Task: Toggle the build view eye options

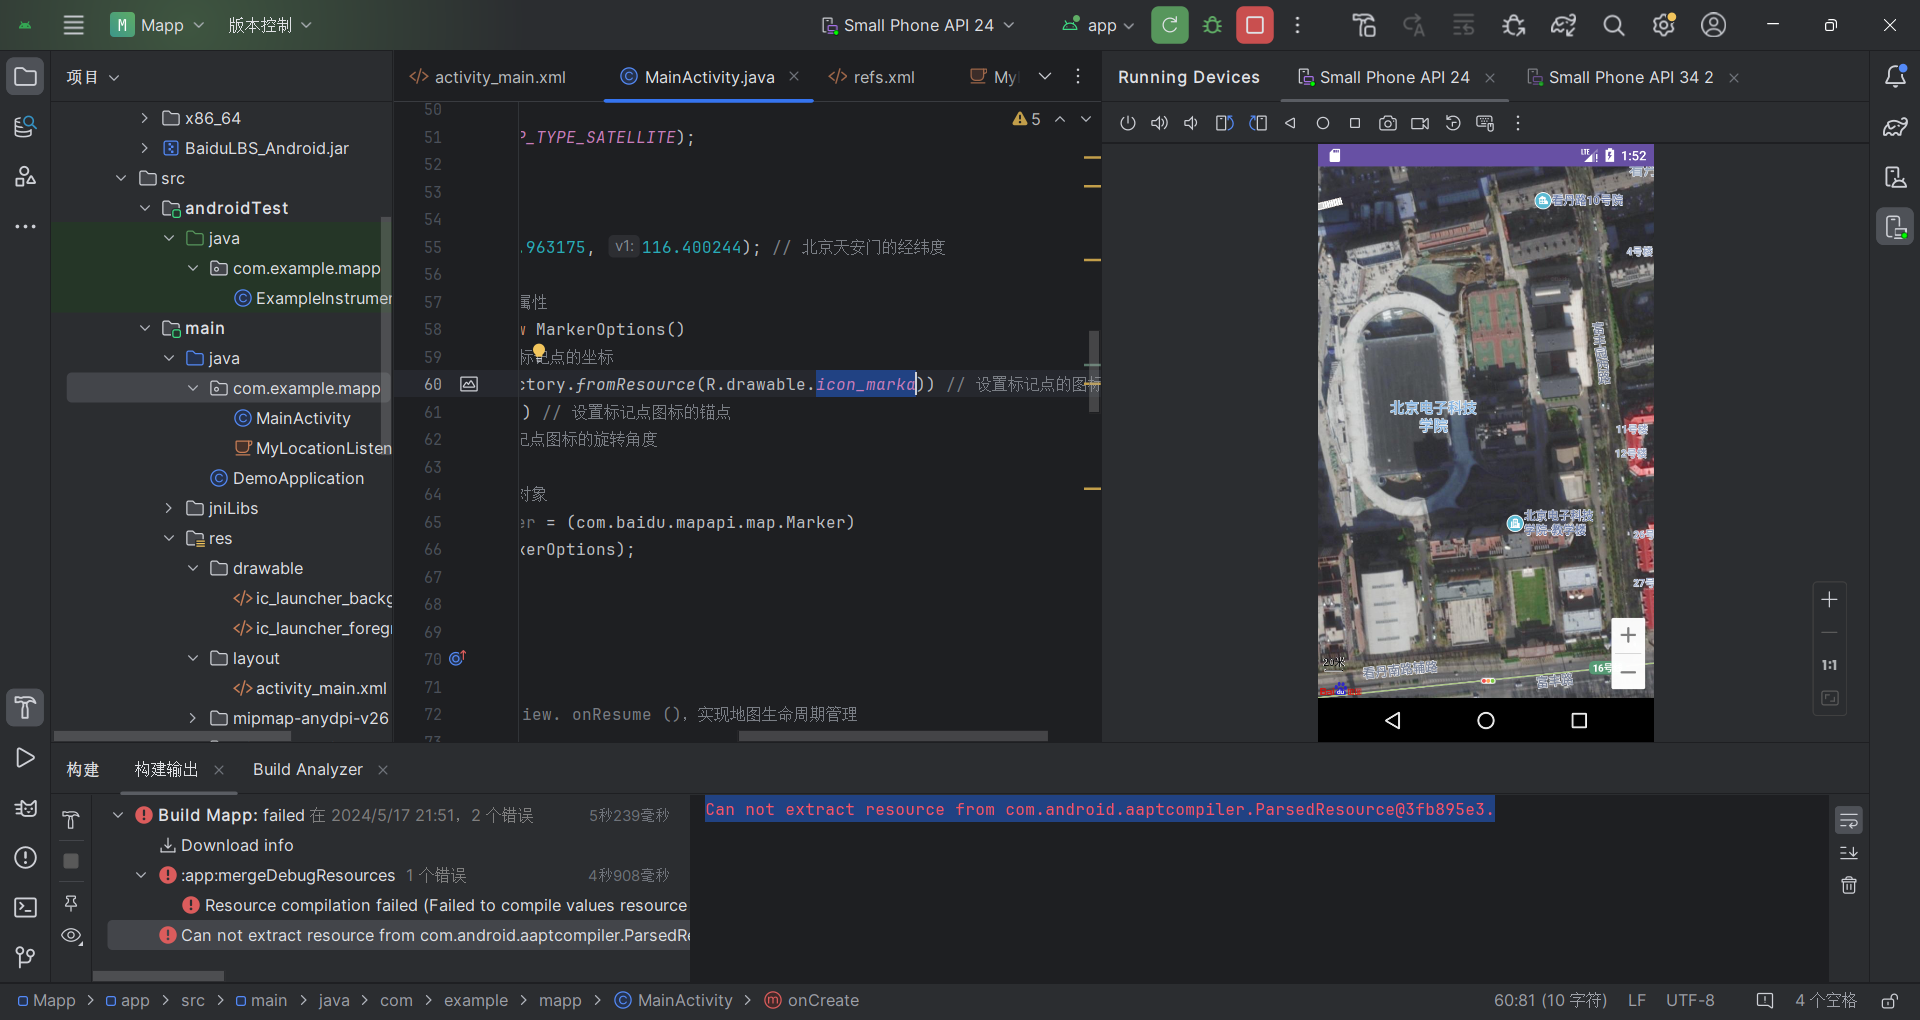Action: tap(71, 936)
